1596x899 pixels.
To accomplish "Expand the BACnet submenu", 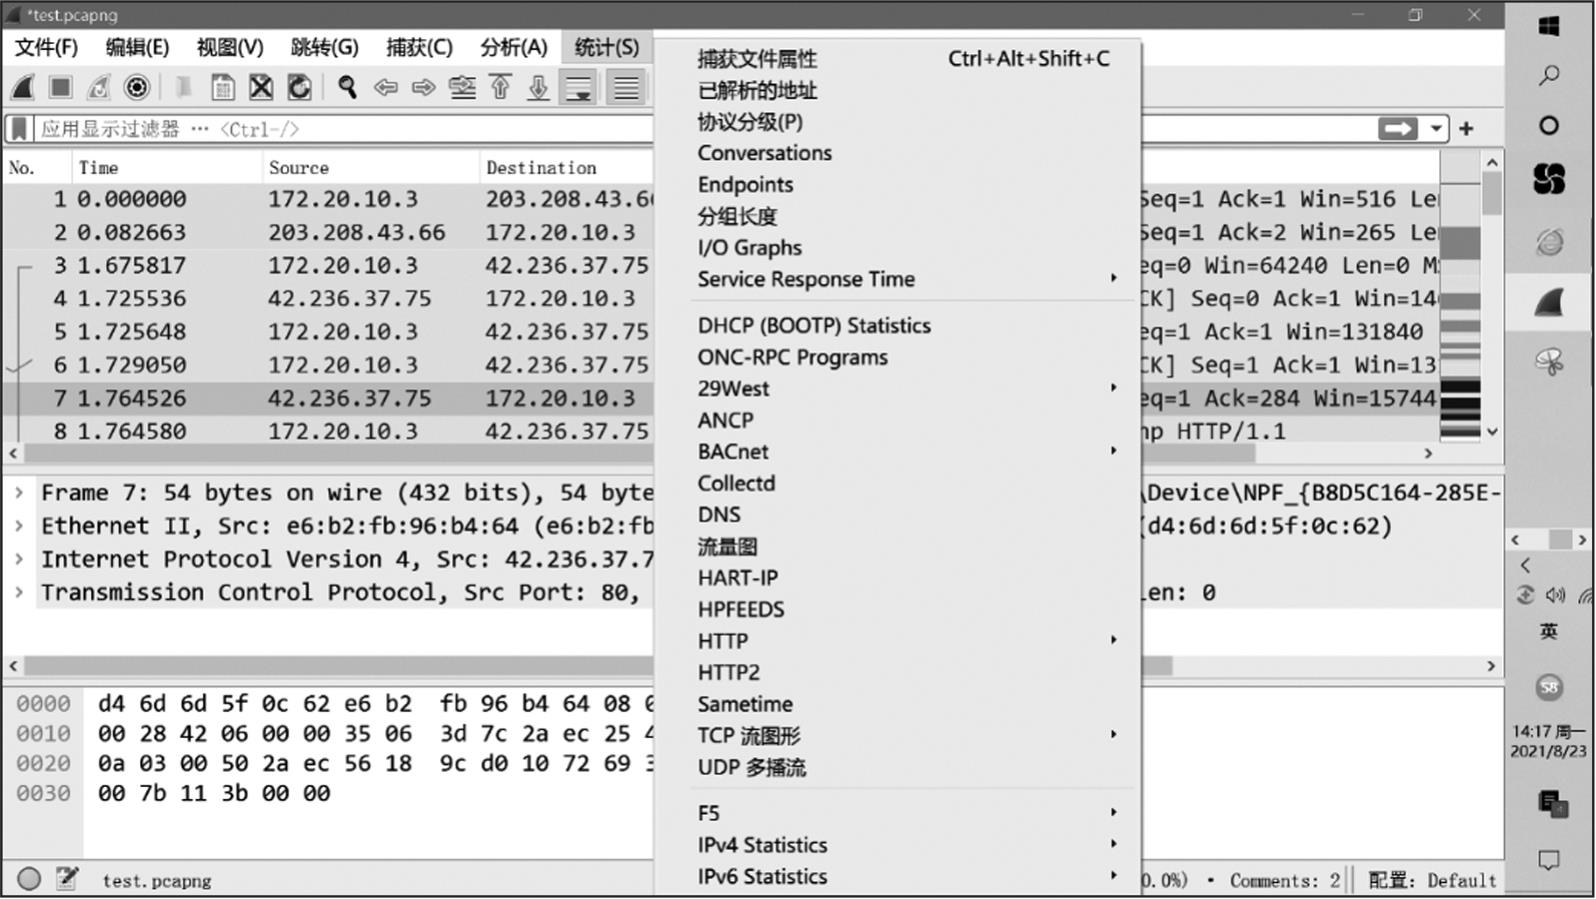I will tap(897, 452).
